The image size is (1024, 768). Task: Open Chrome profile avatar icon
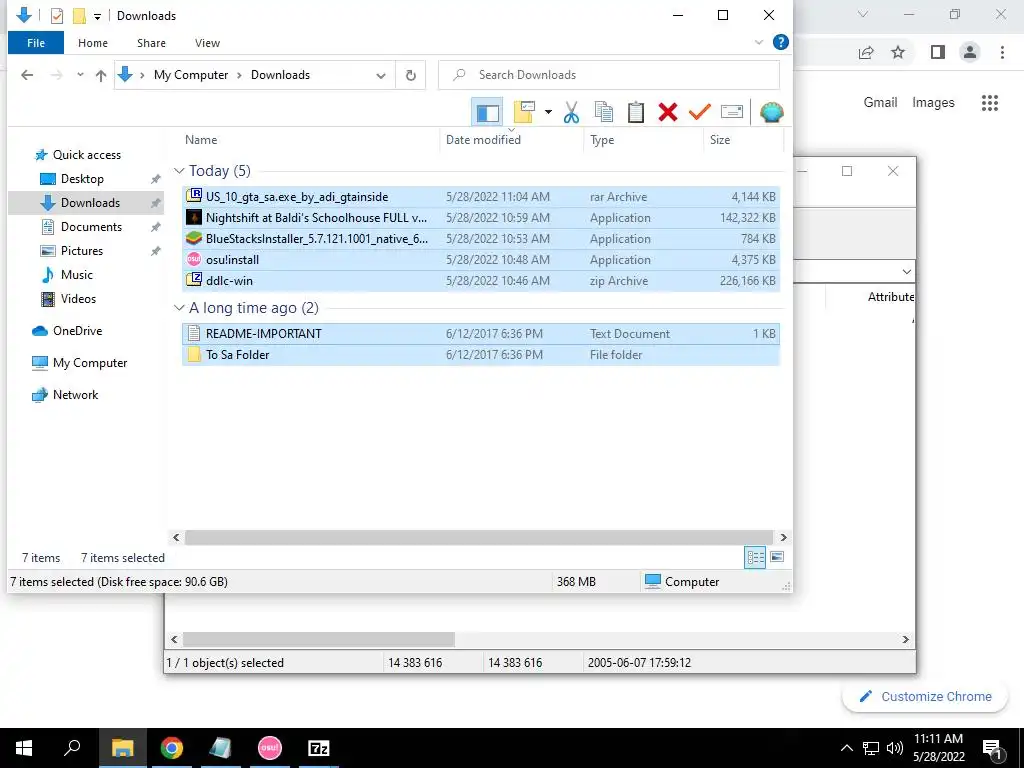(970, 52)
